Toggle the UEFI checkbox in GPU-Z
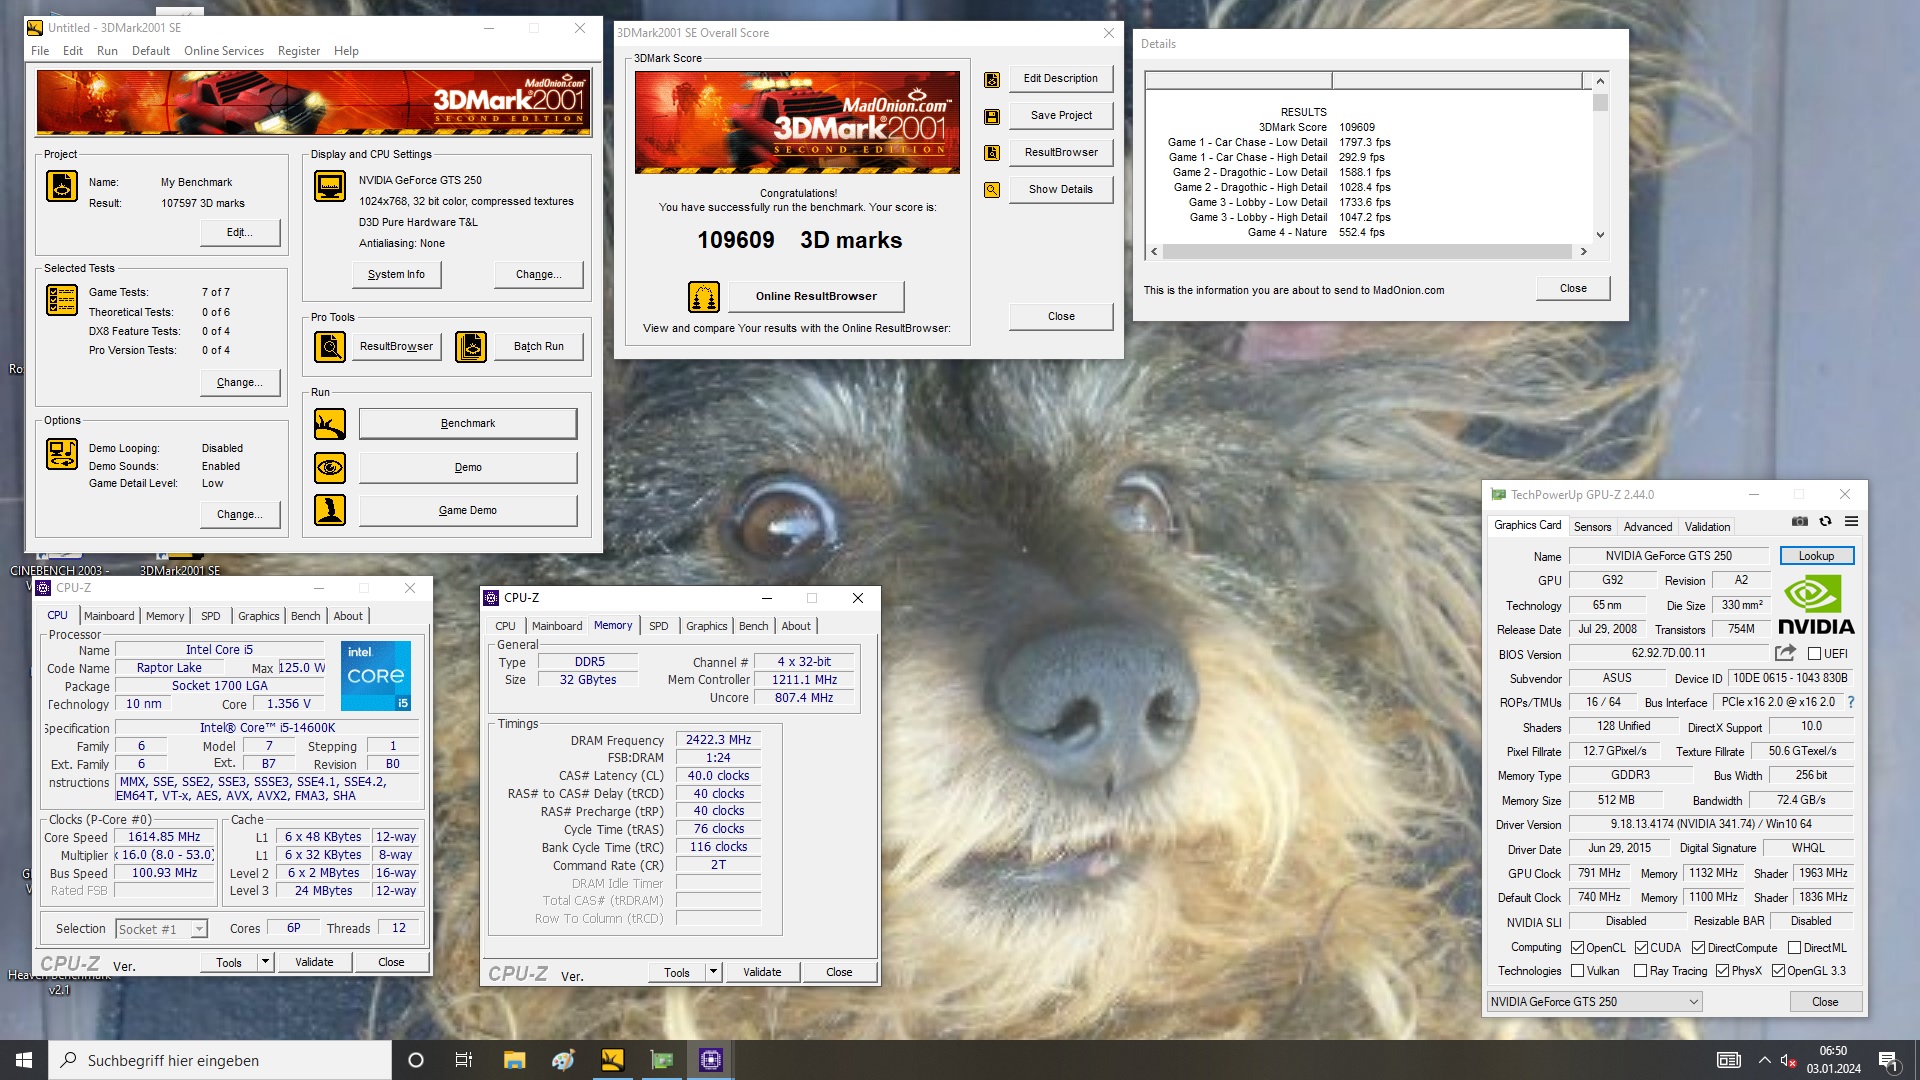The width and height of the screenshot is (1920, 1080). tap(1814, 654)
